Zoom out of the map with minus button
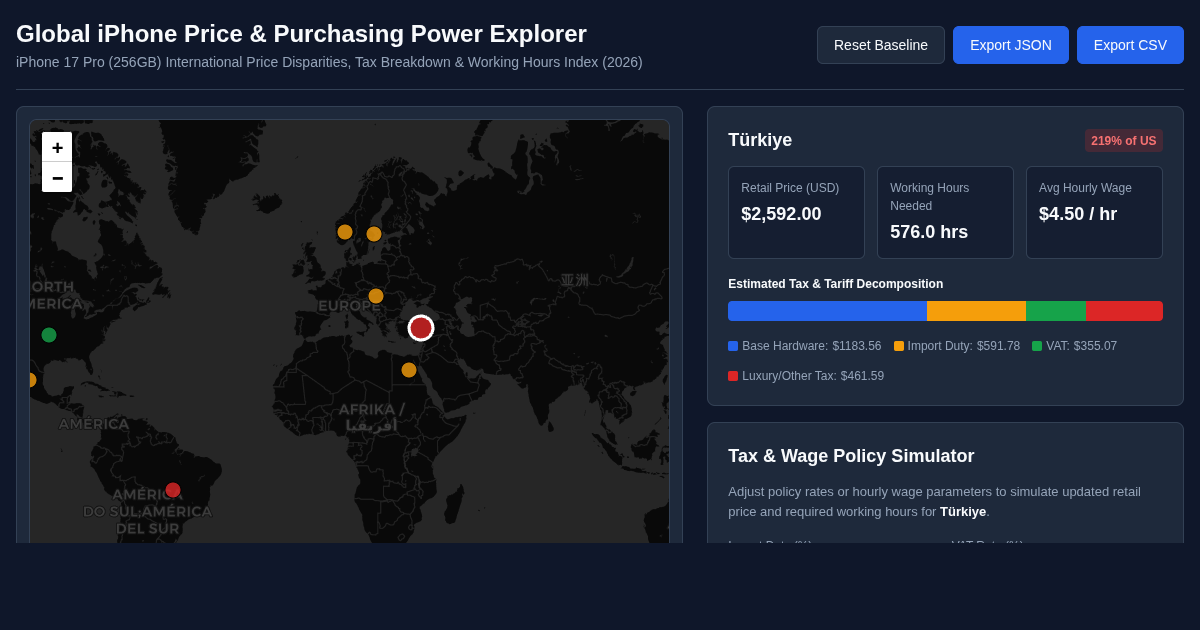The image size is (1200, 630). click(x=57, y=177)
